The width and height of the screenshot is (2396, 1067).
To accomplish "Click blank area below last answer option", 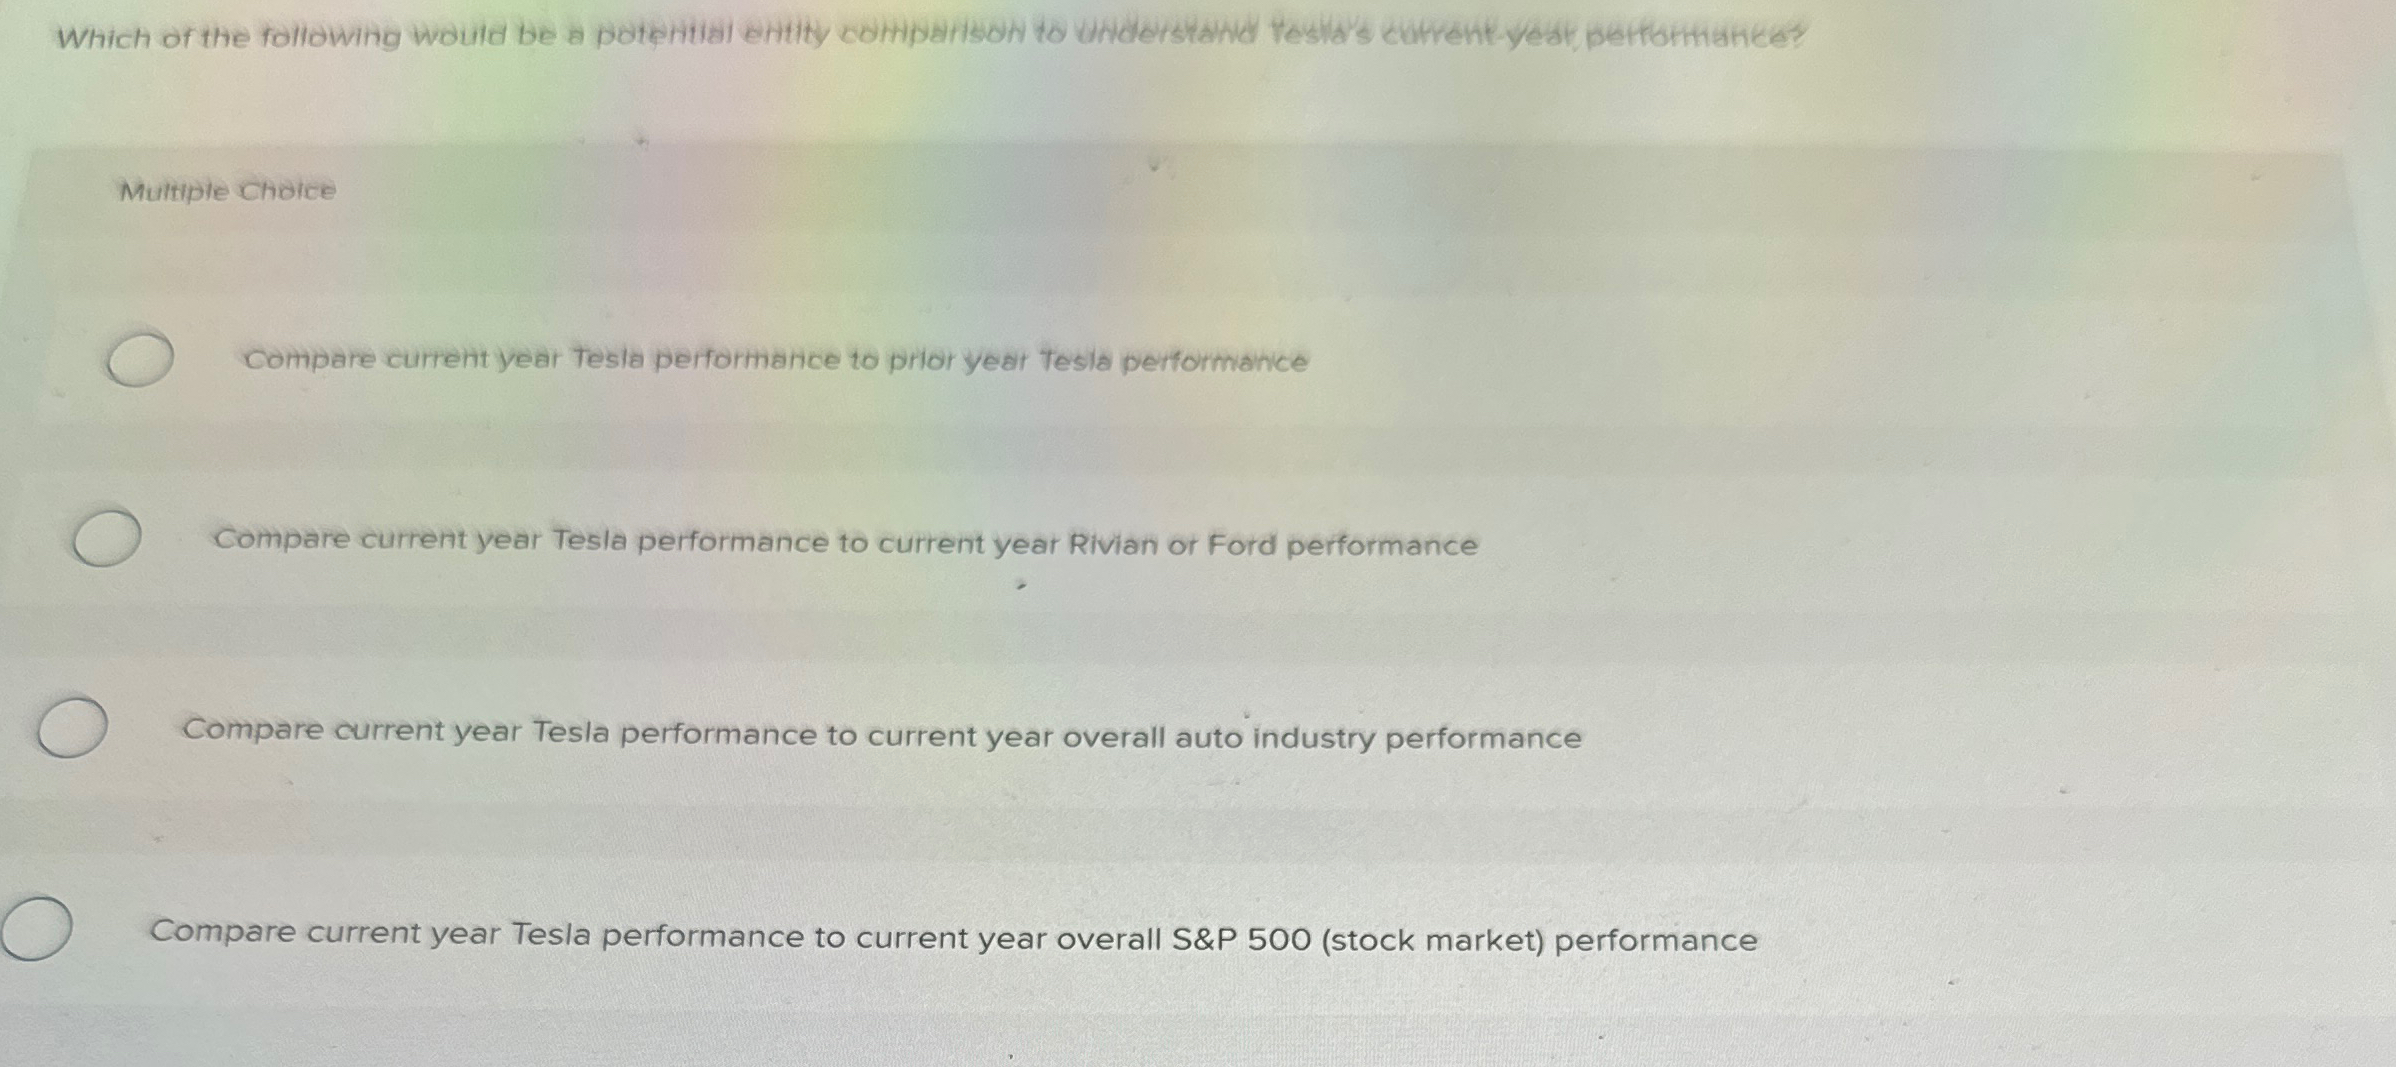I will 1100,1030.
